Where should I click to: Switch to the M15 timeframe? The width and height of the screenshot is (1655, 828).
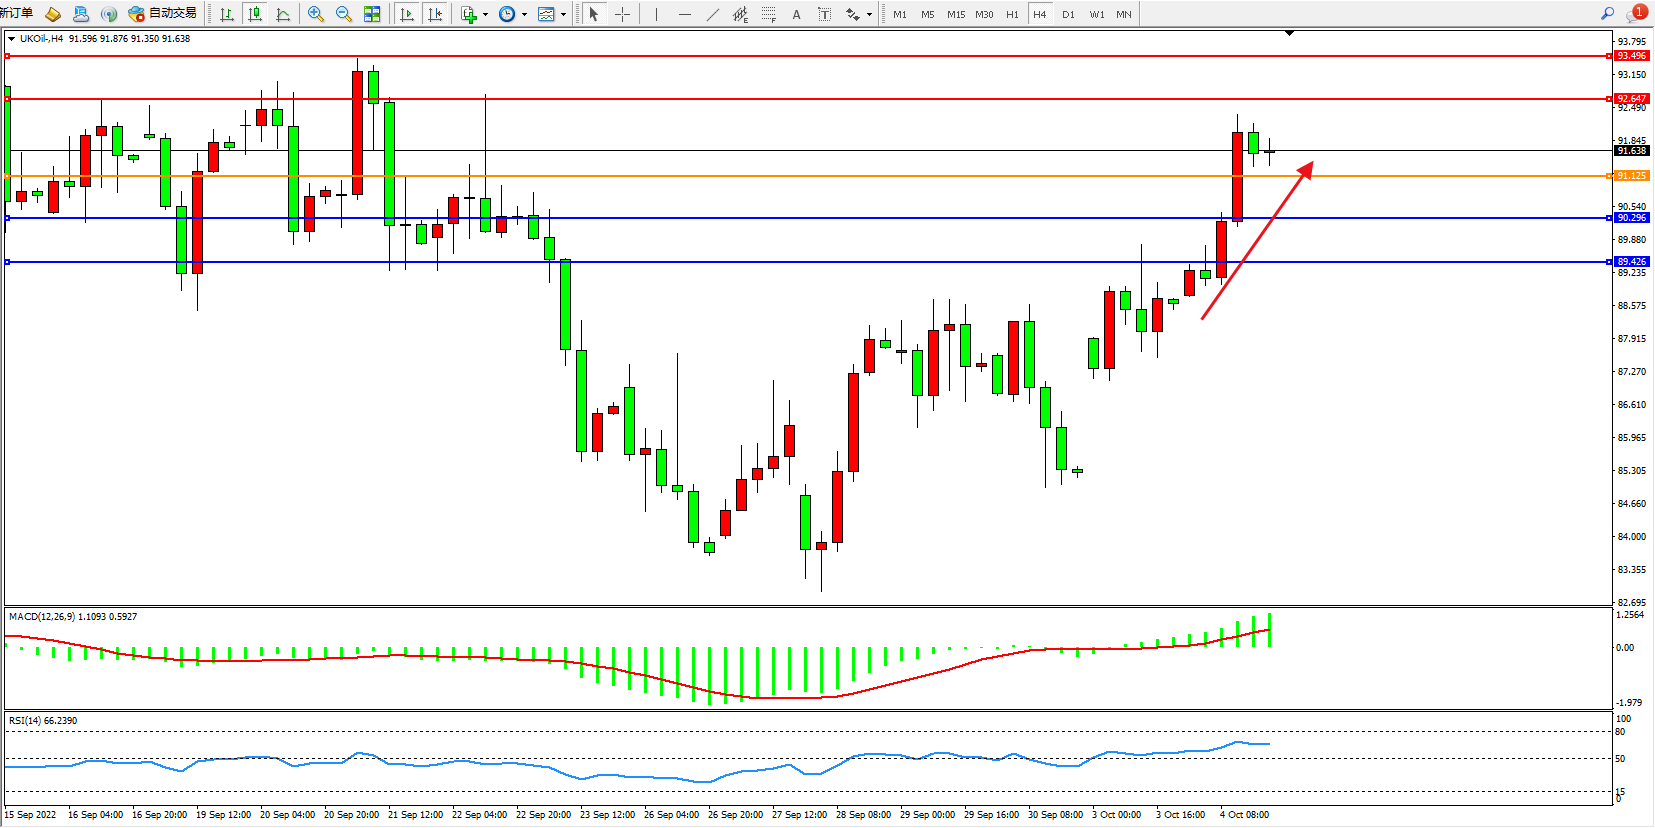[956, 14]
